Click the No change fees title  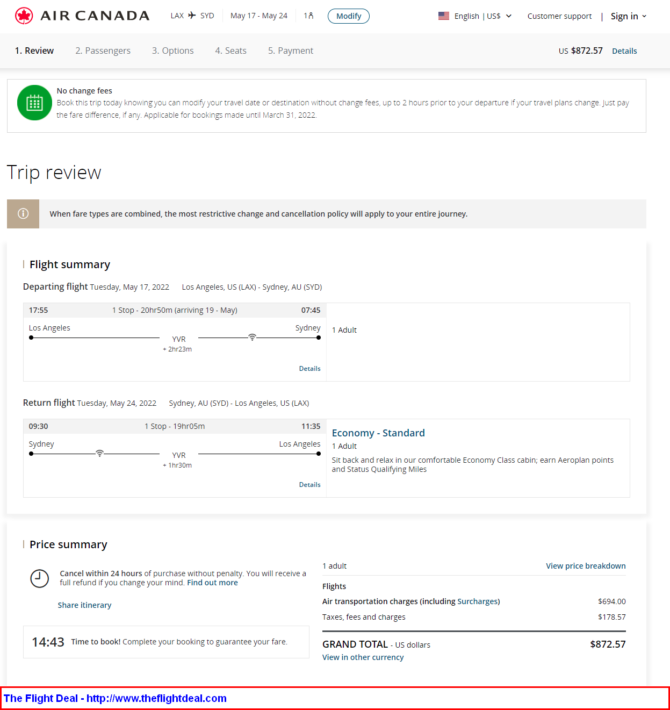(84, 91)
